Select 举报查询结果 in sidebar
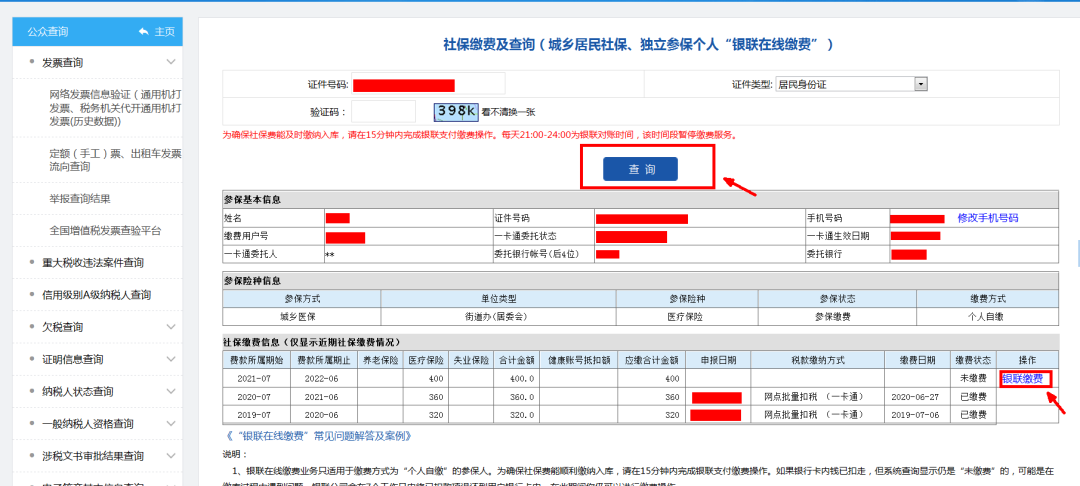 point(80,199)
